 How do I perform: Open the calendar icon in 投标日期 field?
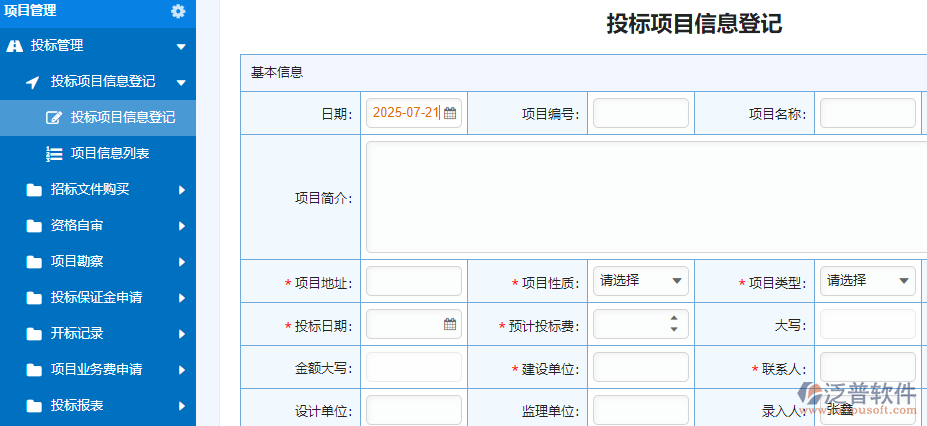(450, 324)
